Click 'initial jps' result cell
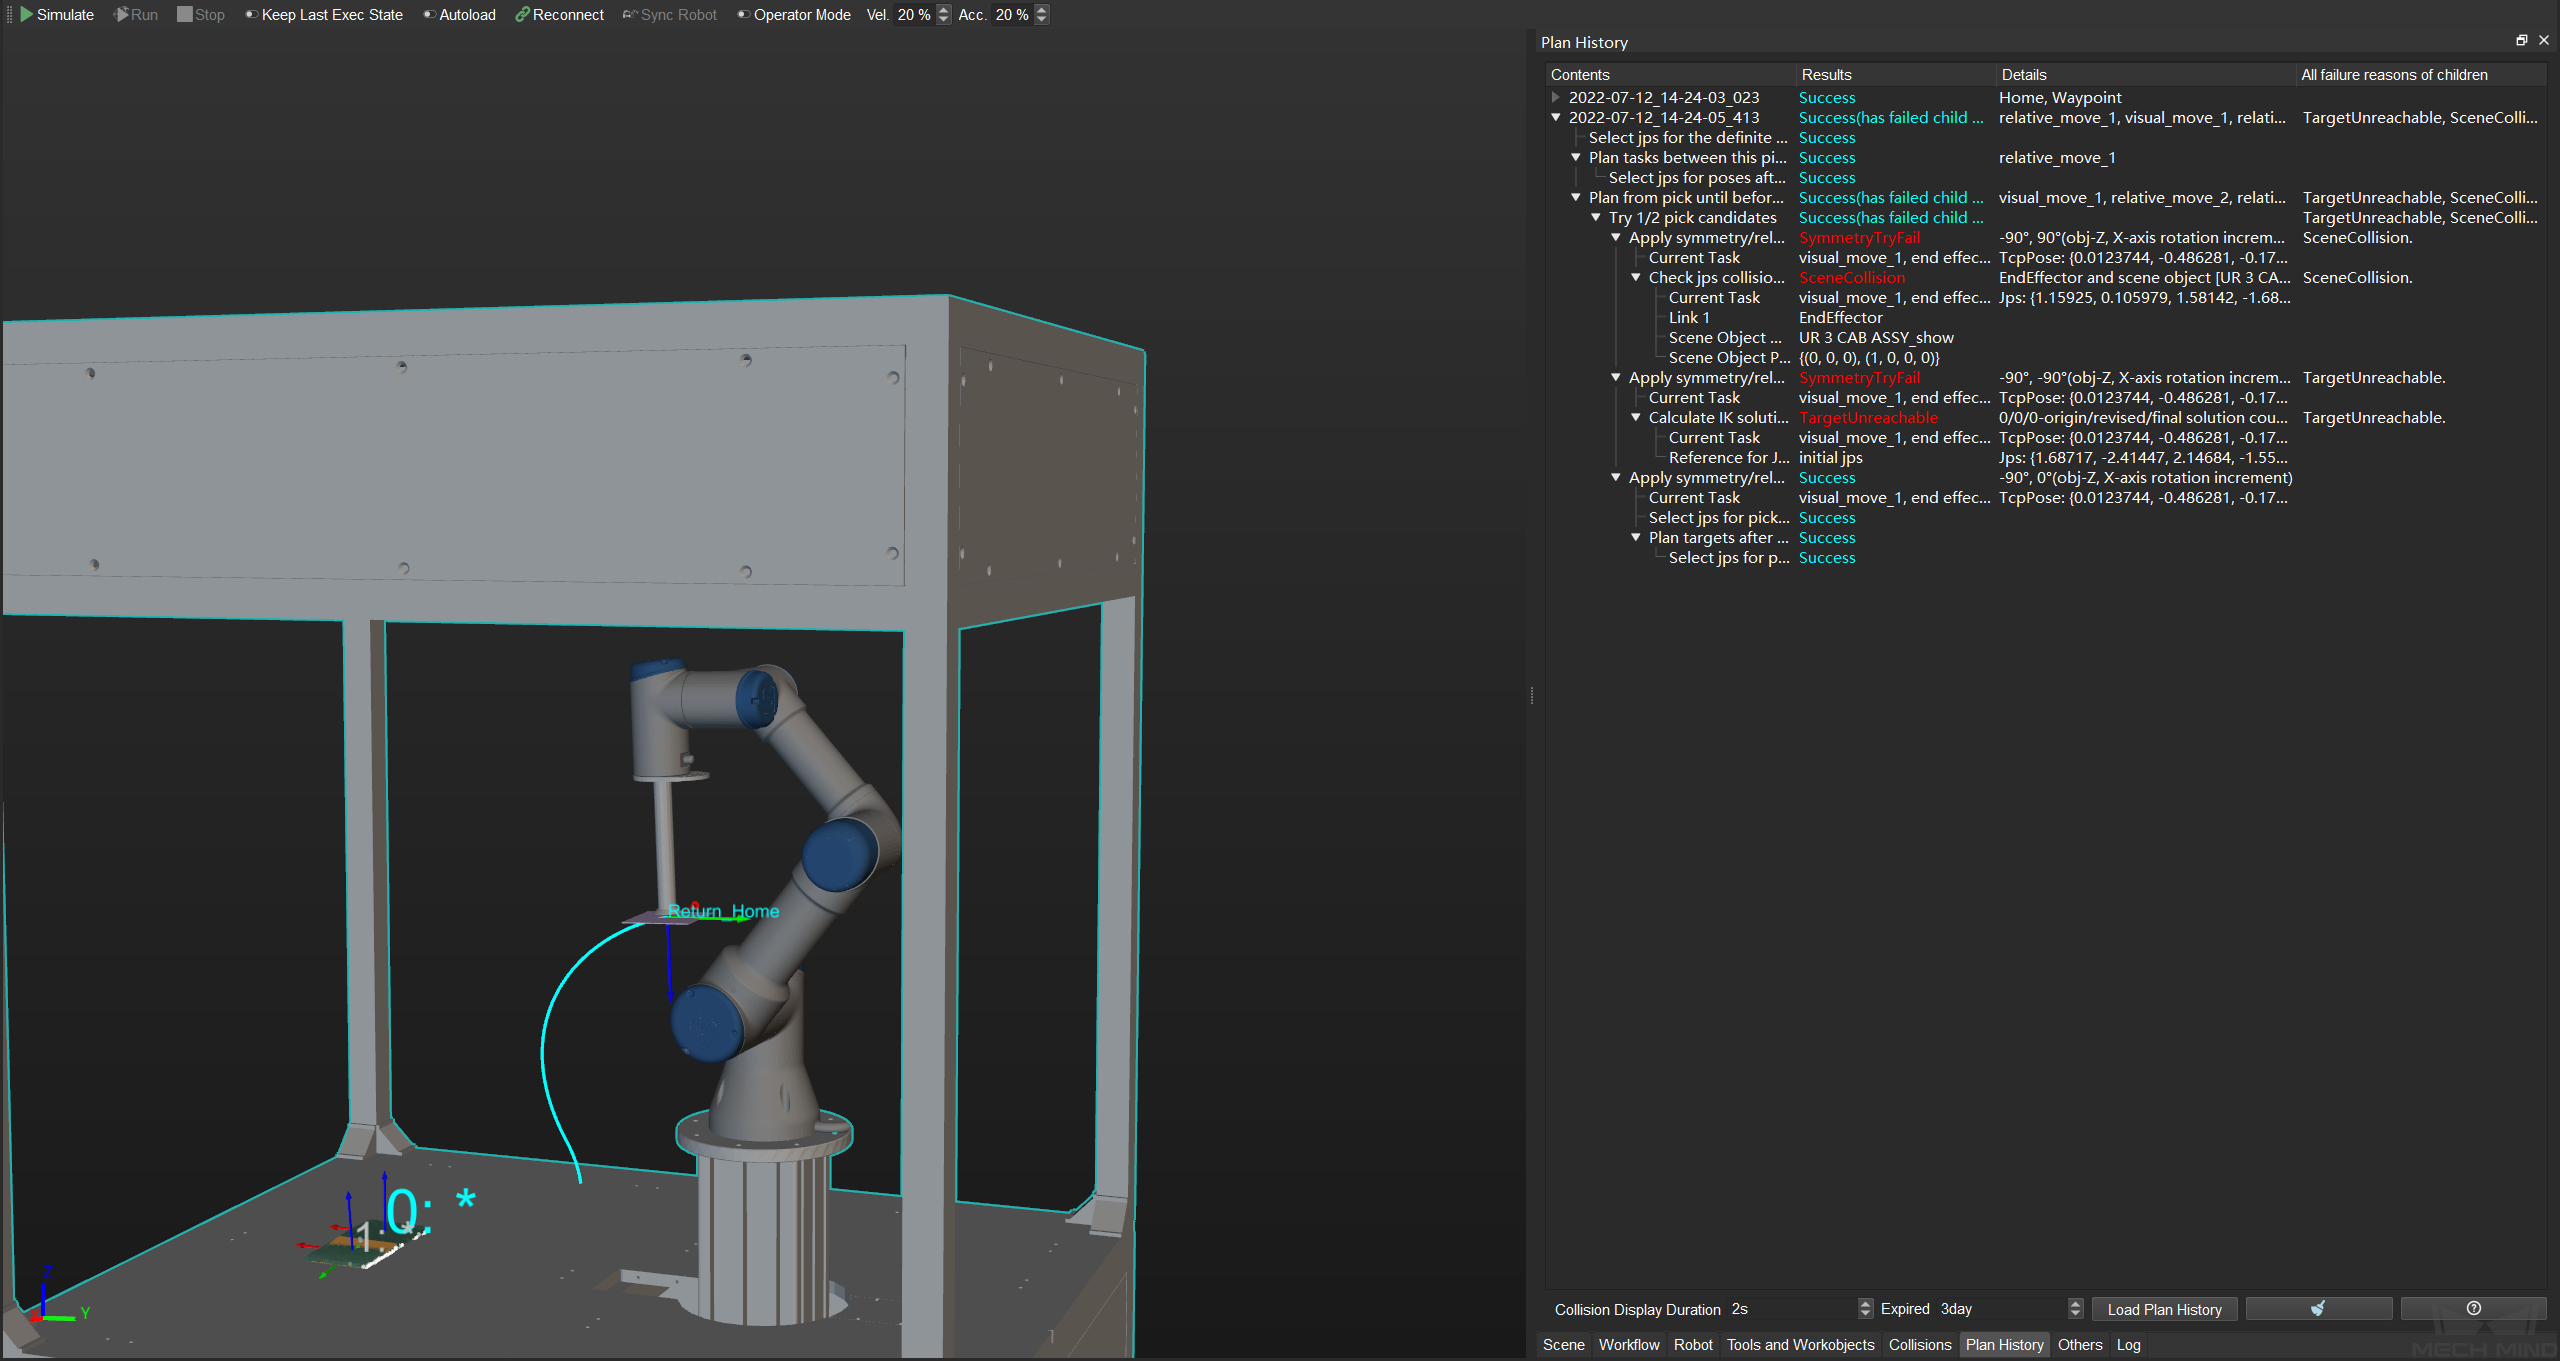 coord(1830,458)
